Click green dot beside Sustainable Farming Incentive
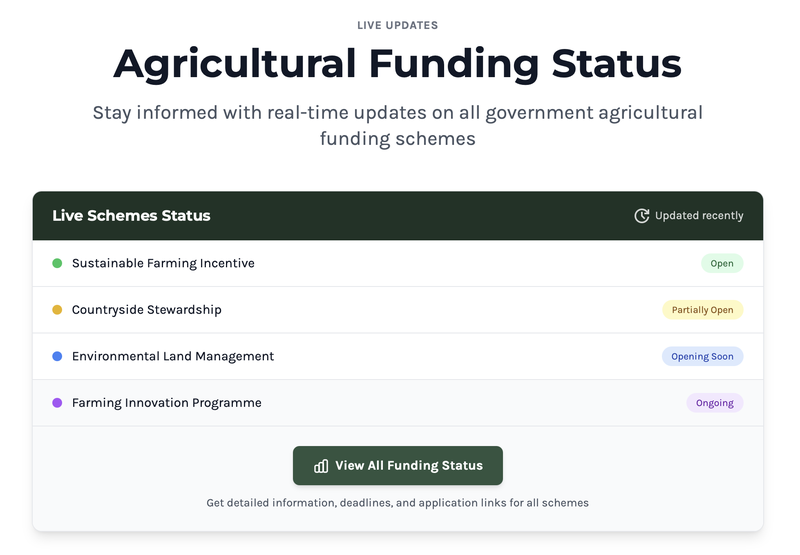Image resolution: width=800 pixels, height=555 pixels. pos(57,264)
